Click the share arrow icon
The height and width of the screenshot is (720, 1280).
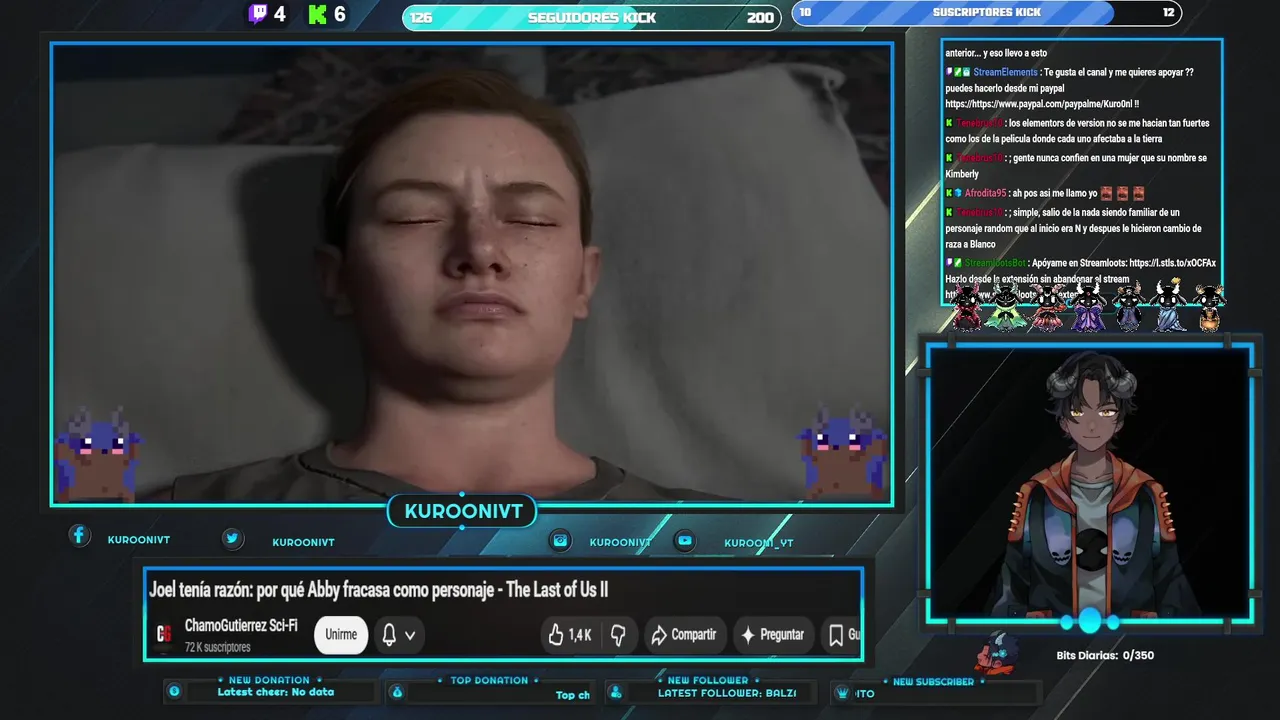point(658,634)
